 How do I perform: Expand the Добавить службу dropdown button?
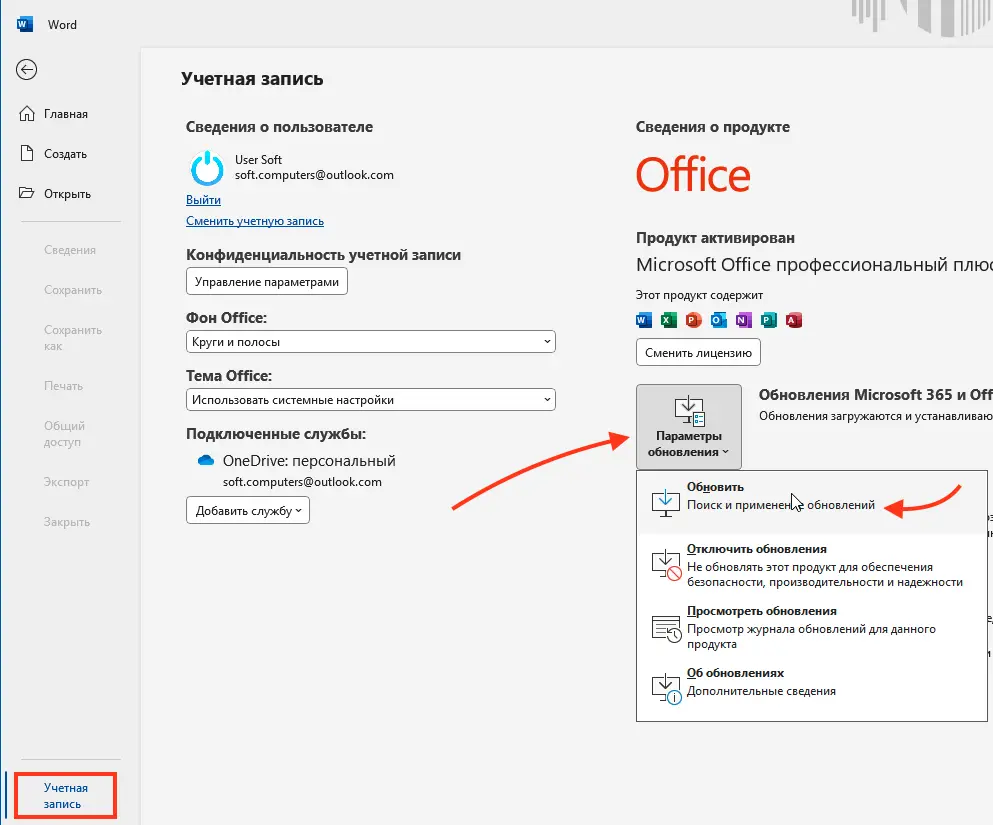[248, 510]
